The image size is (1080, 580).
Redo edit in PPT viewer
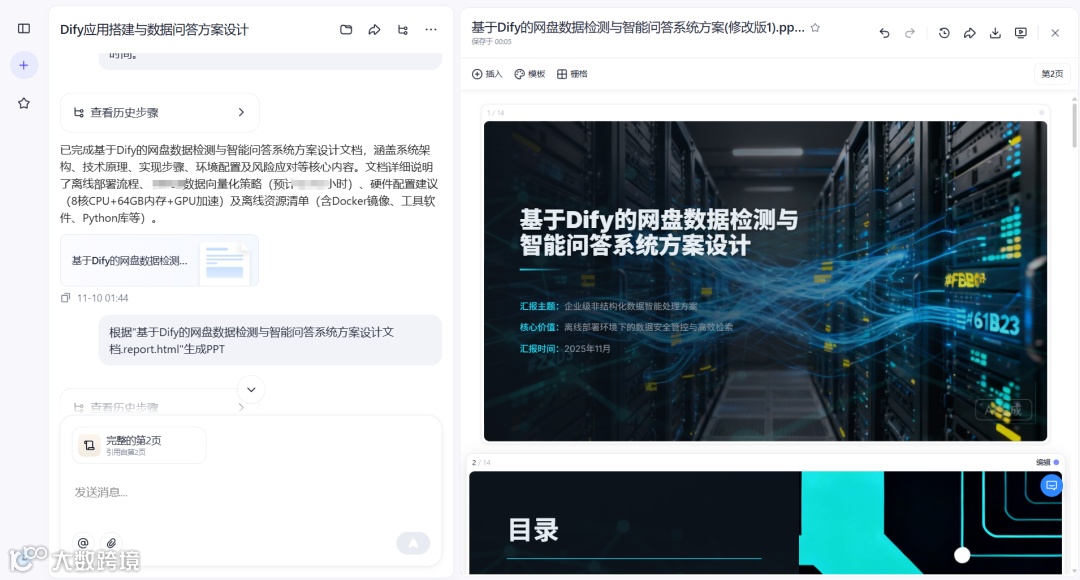(910, 33)
